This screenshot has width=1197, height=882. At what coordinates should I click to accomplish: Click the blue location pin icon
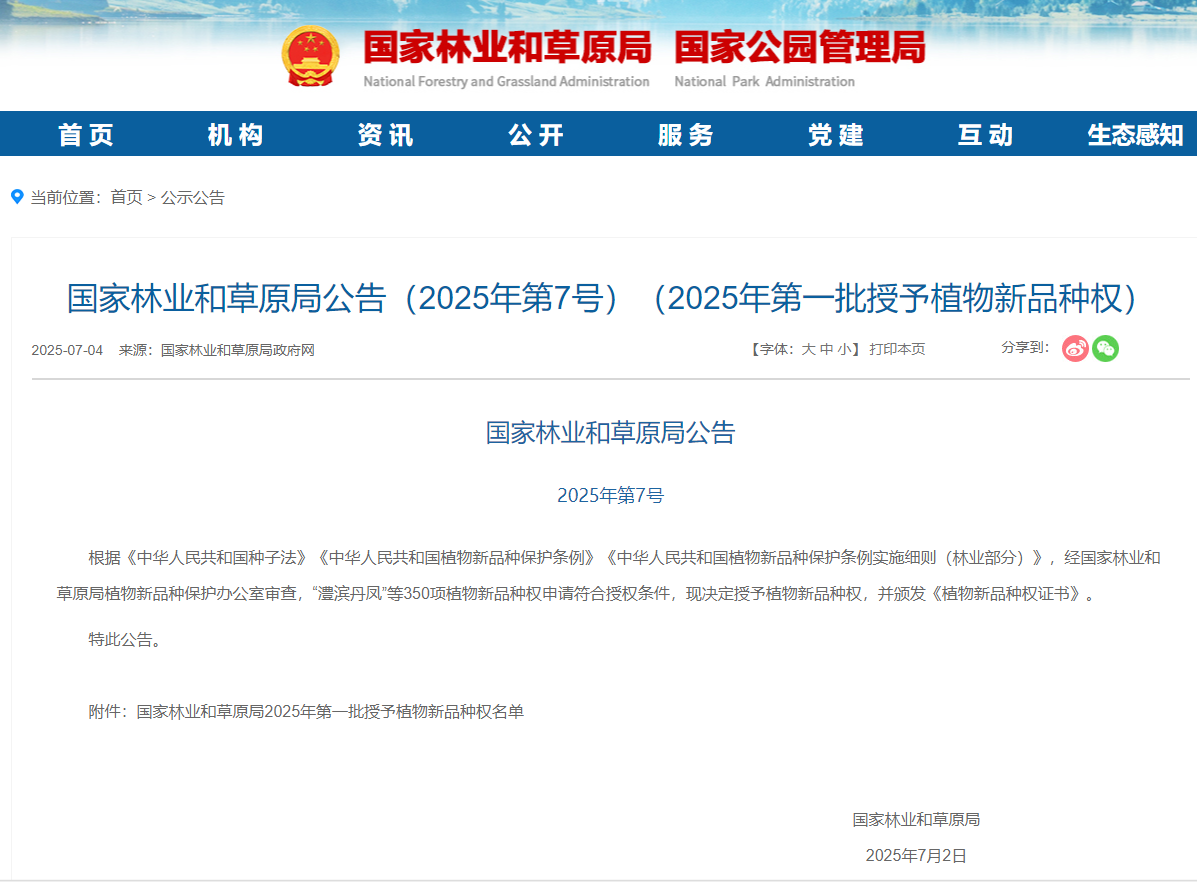pyautogui.click(x=17, y=197)
